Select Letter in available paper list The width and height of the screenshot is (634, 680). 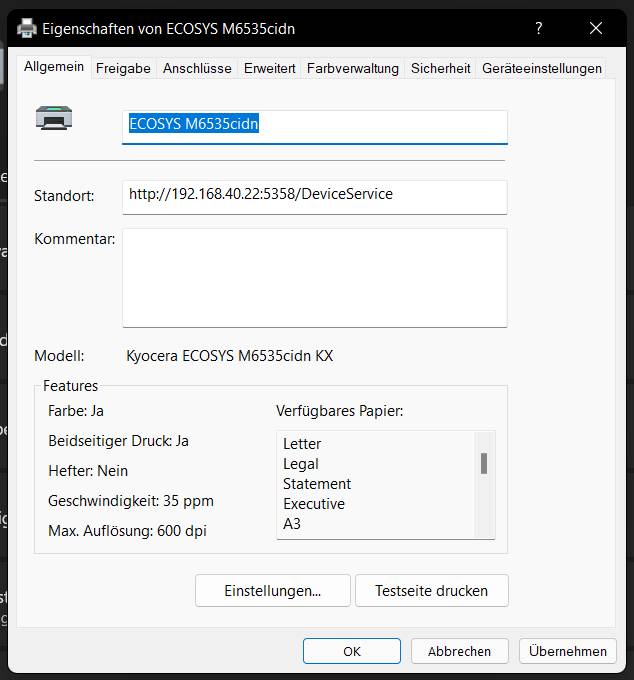302,444
